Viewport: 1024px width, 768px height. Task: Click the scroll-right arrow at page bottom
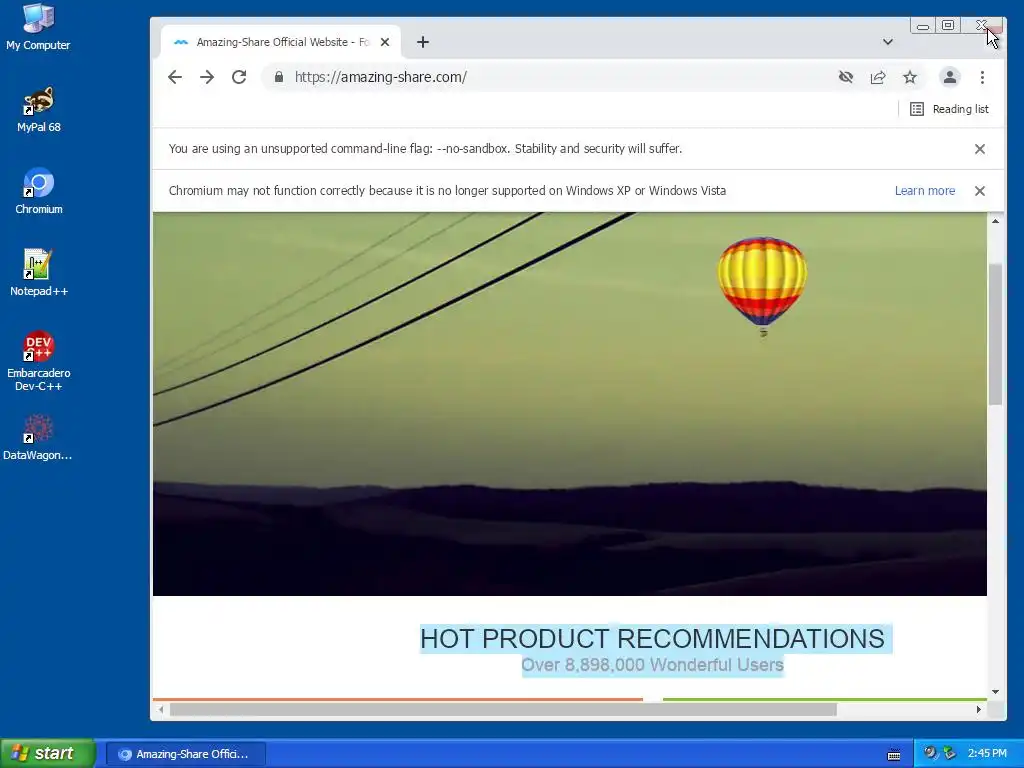click(x=978, y=709)
